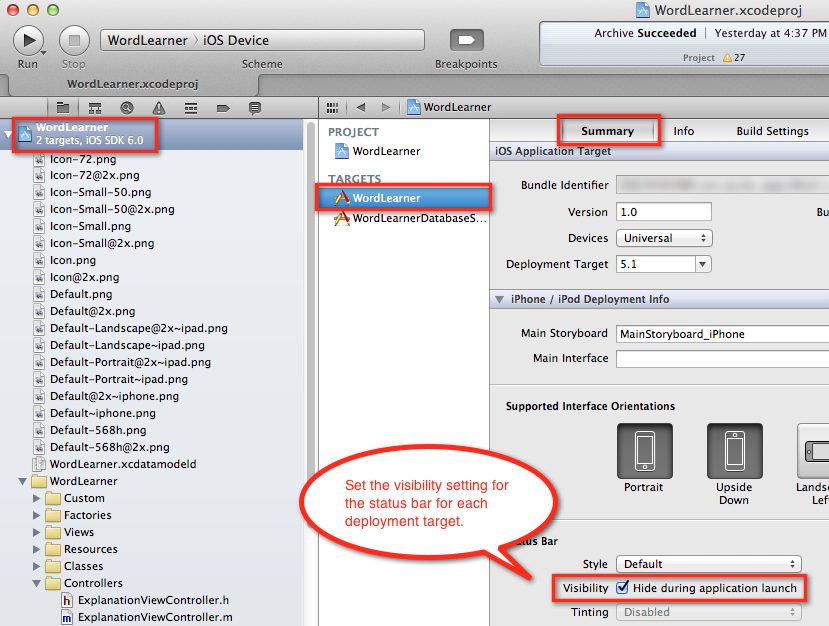The width and height of the screenshot is (829, 626).
Task: Select iOS Device destination in scheme
Action: [x=236, y=40]
